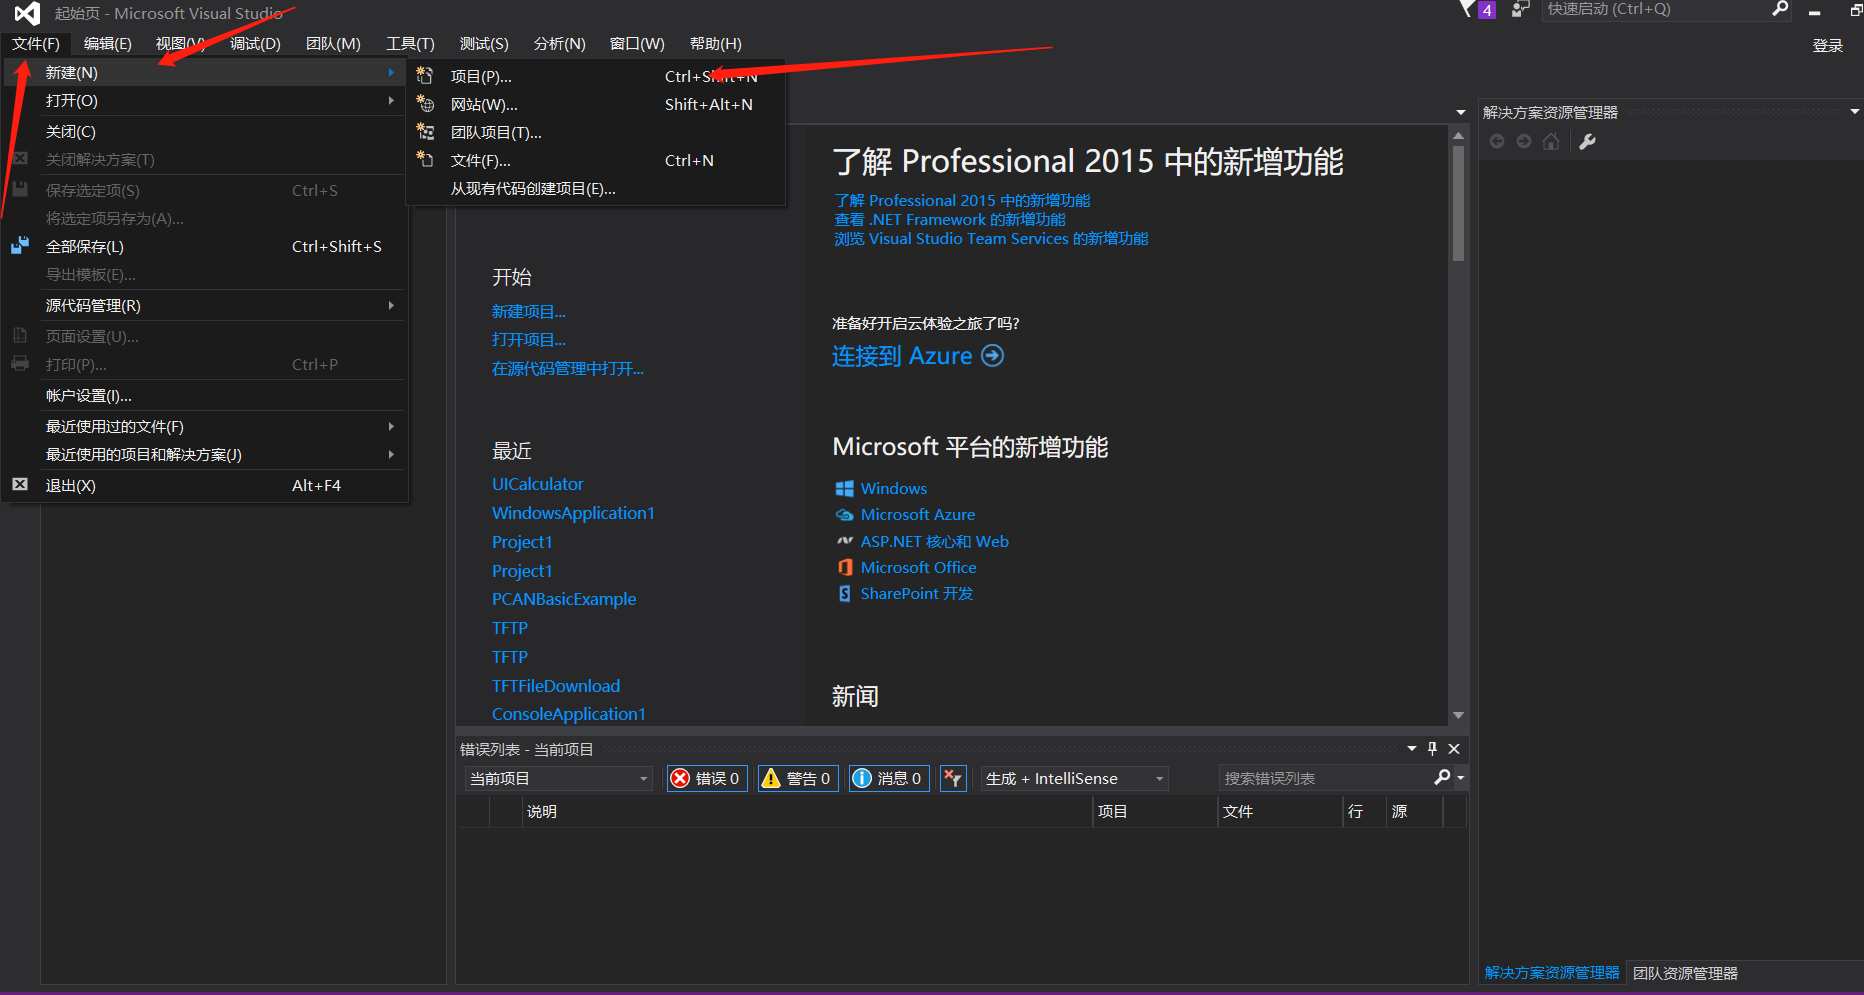Image resolution: width=1864 pixels, height=995 pixels.
Task: Open Error List window position dropdown arrow
Action: [x=1412, y=748]
